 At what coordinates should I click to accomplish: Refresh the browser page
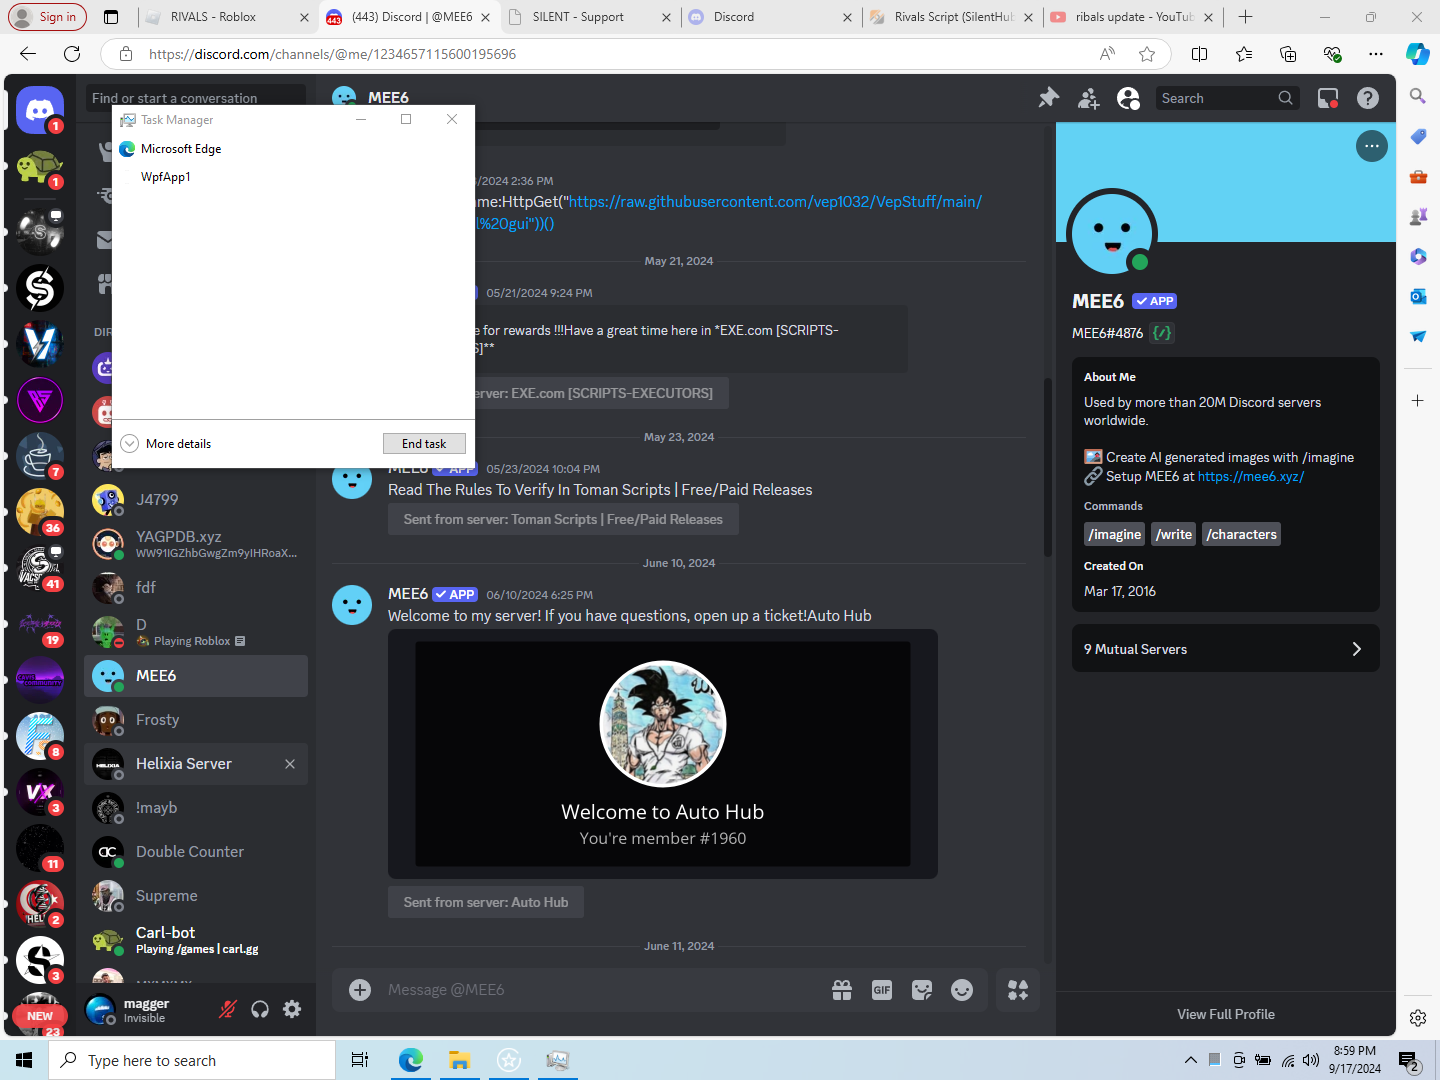[x=72, y=54]
